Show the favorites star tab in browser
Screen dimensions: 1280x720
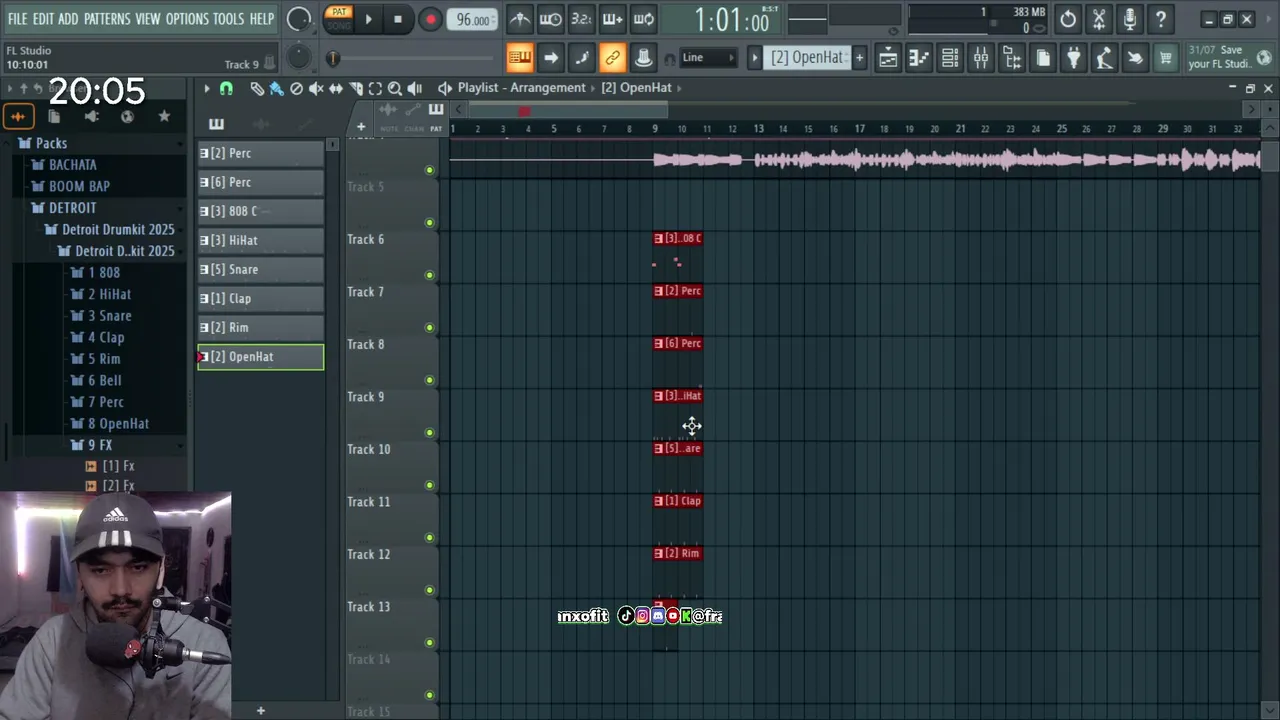(x=164, y=117)
